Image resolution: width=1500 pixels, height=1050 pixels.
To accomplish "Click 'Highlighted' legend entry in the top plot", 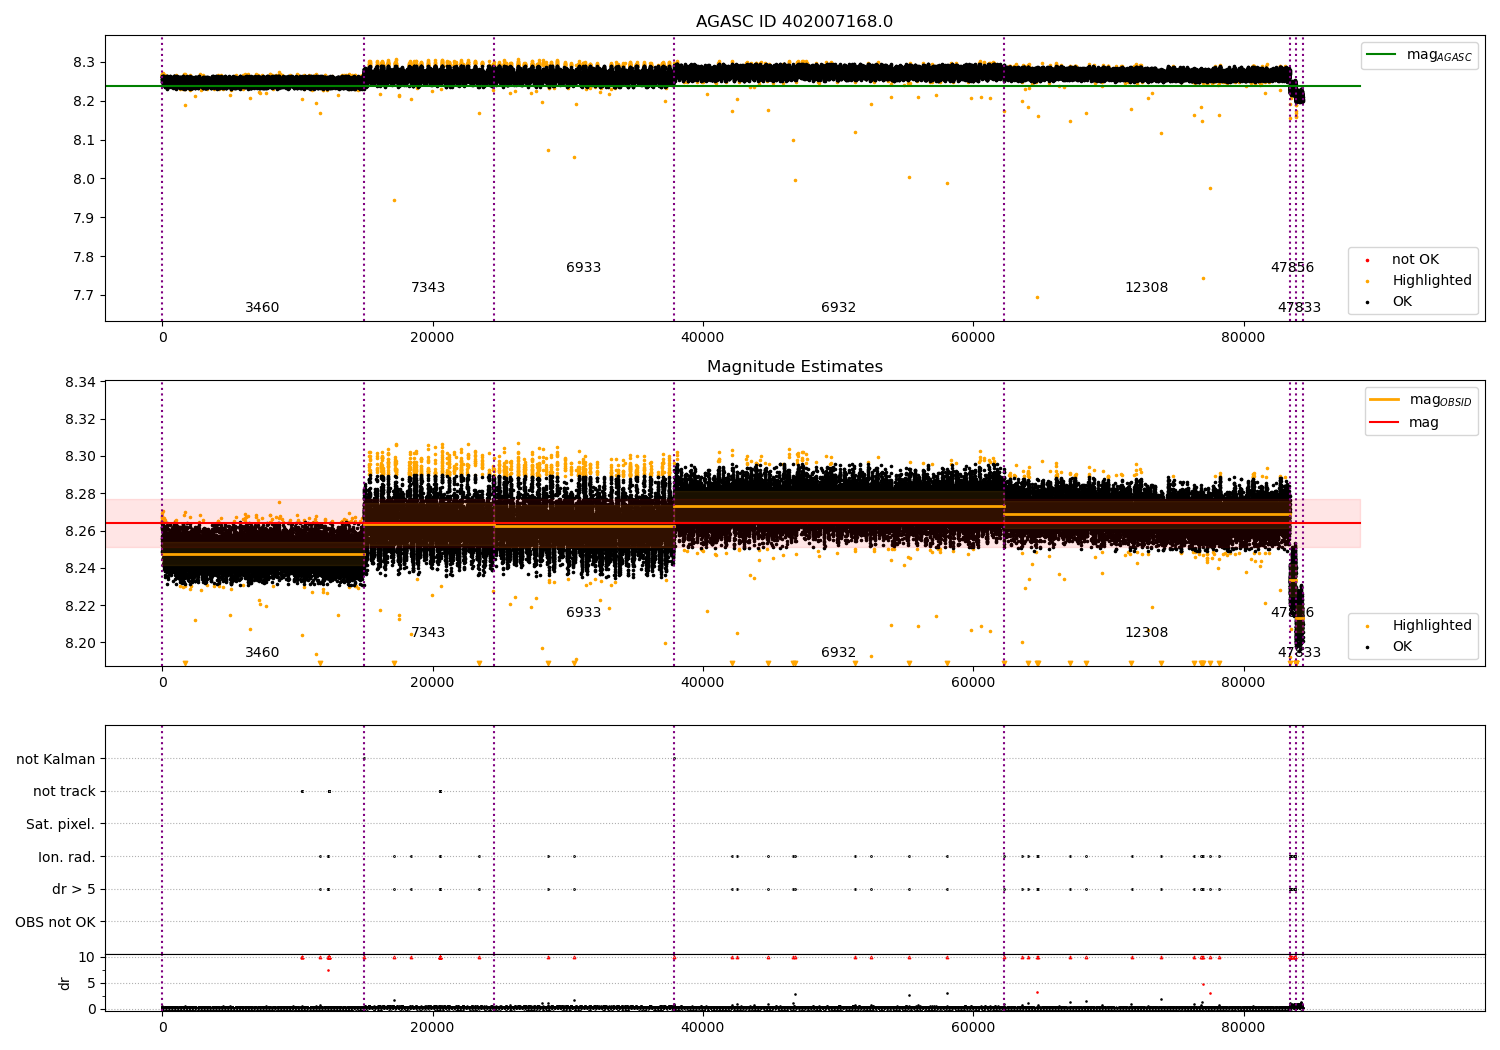I will coord(1432,281).
